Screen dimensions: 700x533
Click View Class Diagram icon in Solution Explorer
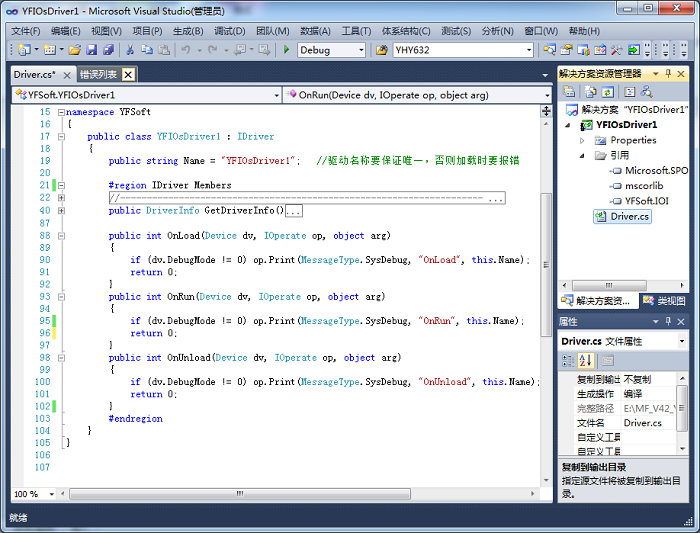coord(646,92)
